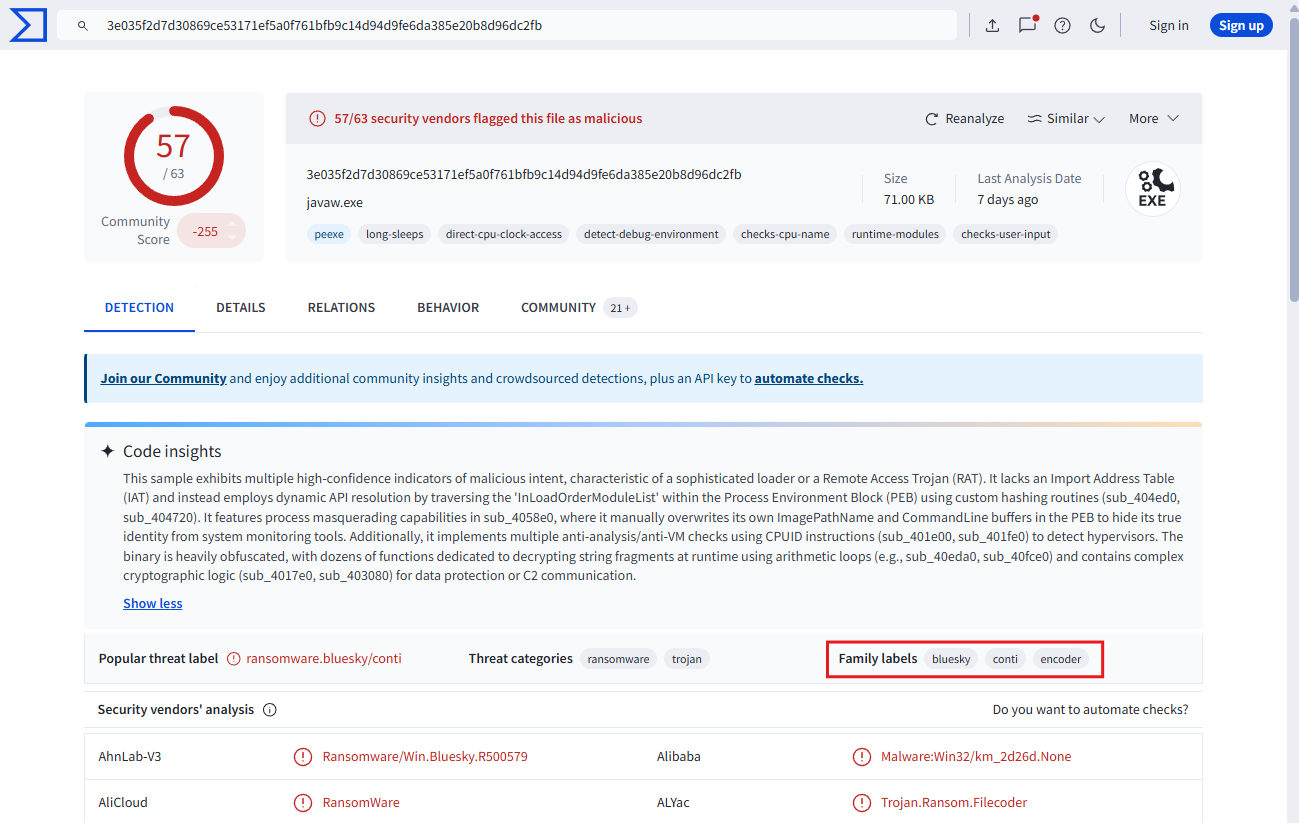Screen dimensions: 1299x823
Task: Follow the Join our Community link
Action: click(163, 379)
